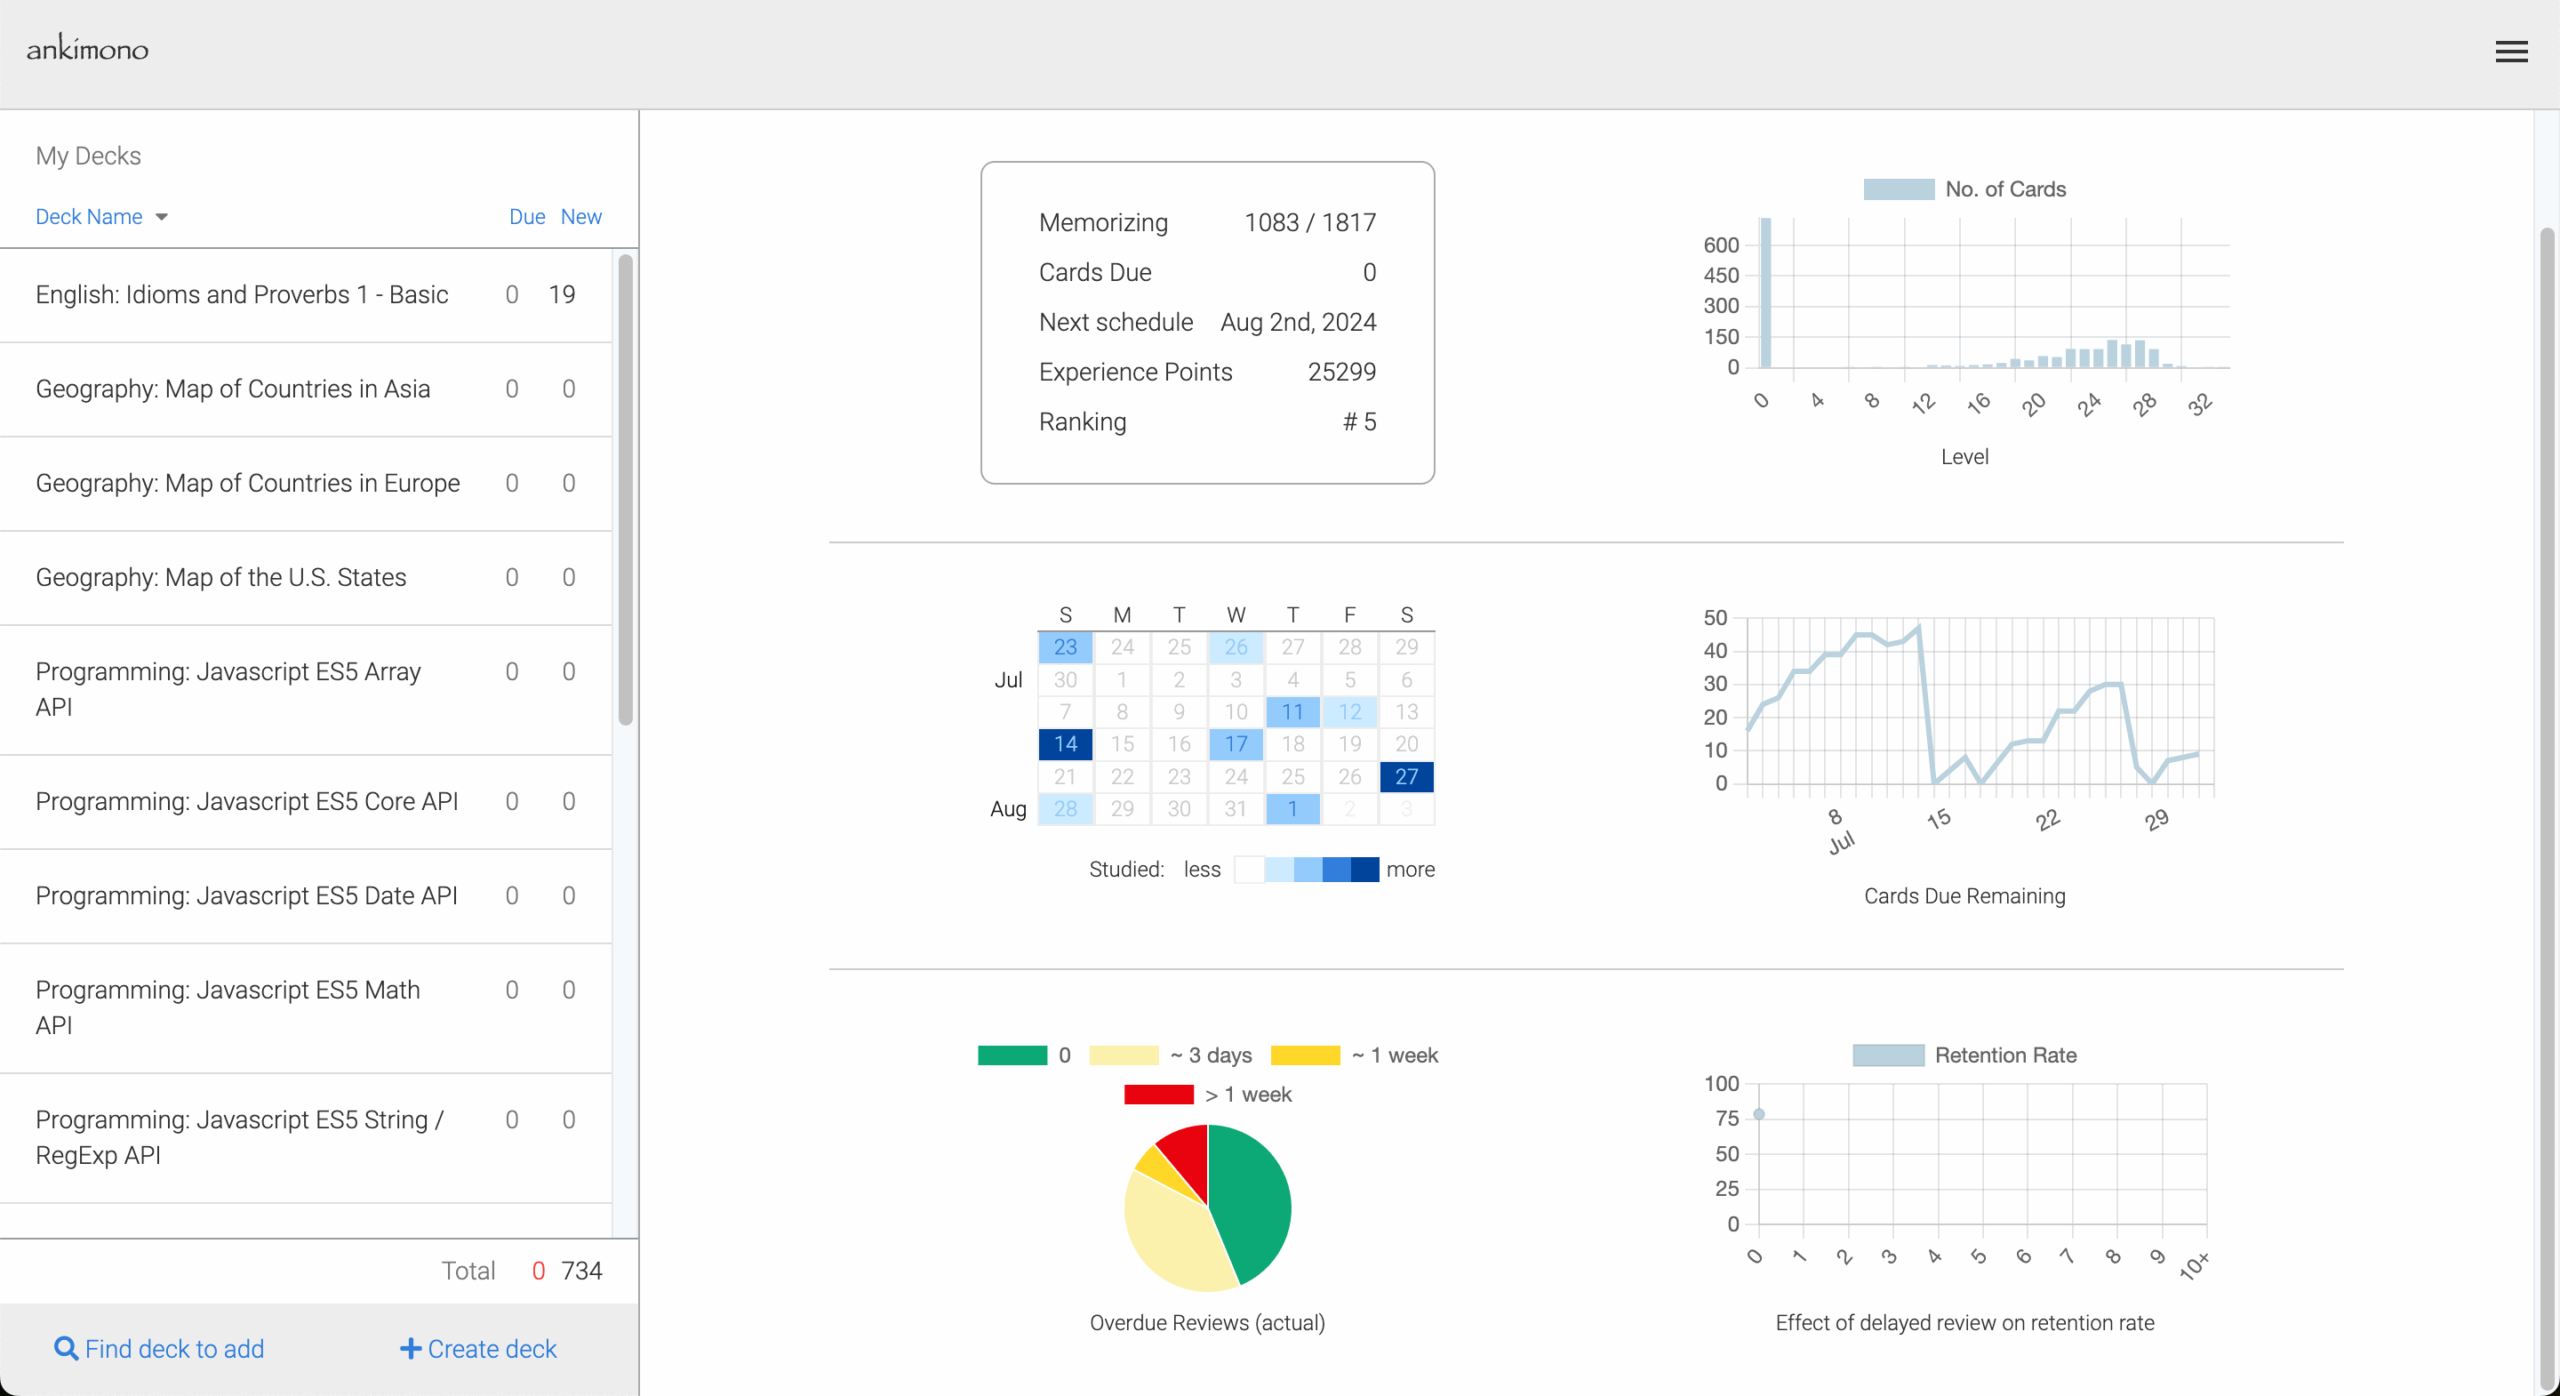Expand the Deck Name sort arrow
The height and width of the screenshot is (1396, 2560).
(x=162, y=217)
